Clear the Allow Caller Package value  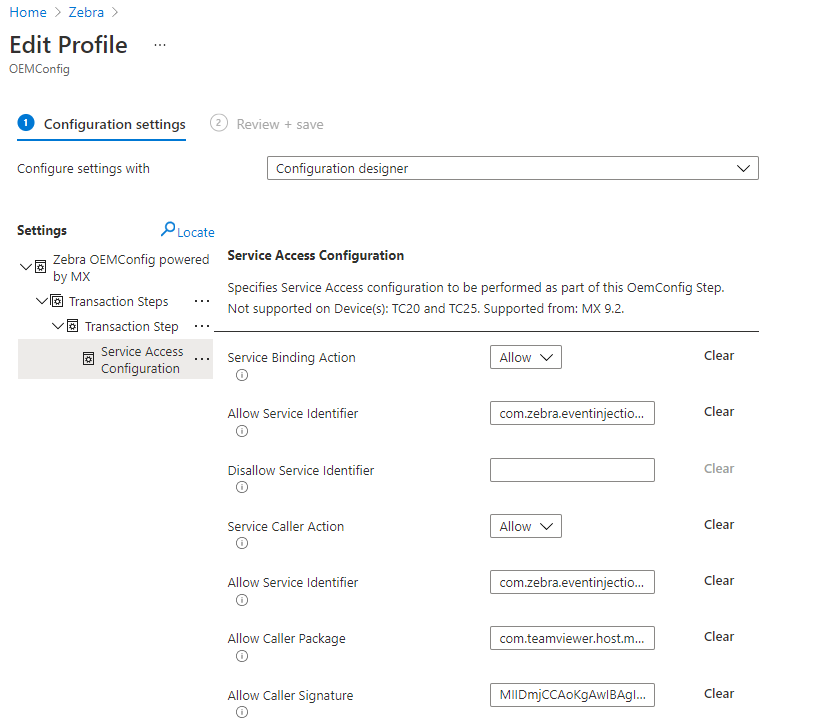(718, 636)
